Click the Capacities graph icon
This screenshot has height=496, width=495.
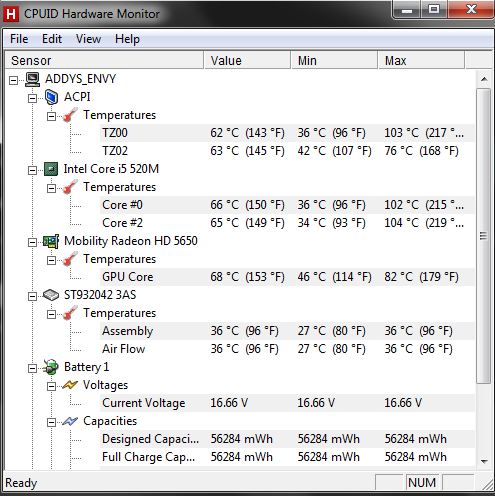(70, 421)
